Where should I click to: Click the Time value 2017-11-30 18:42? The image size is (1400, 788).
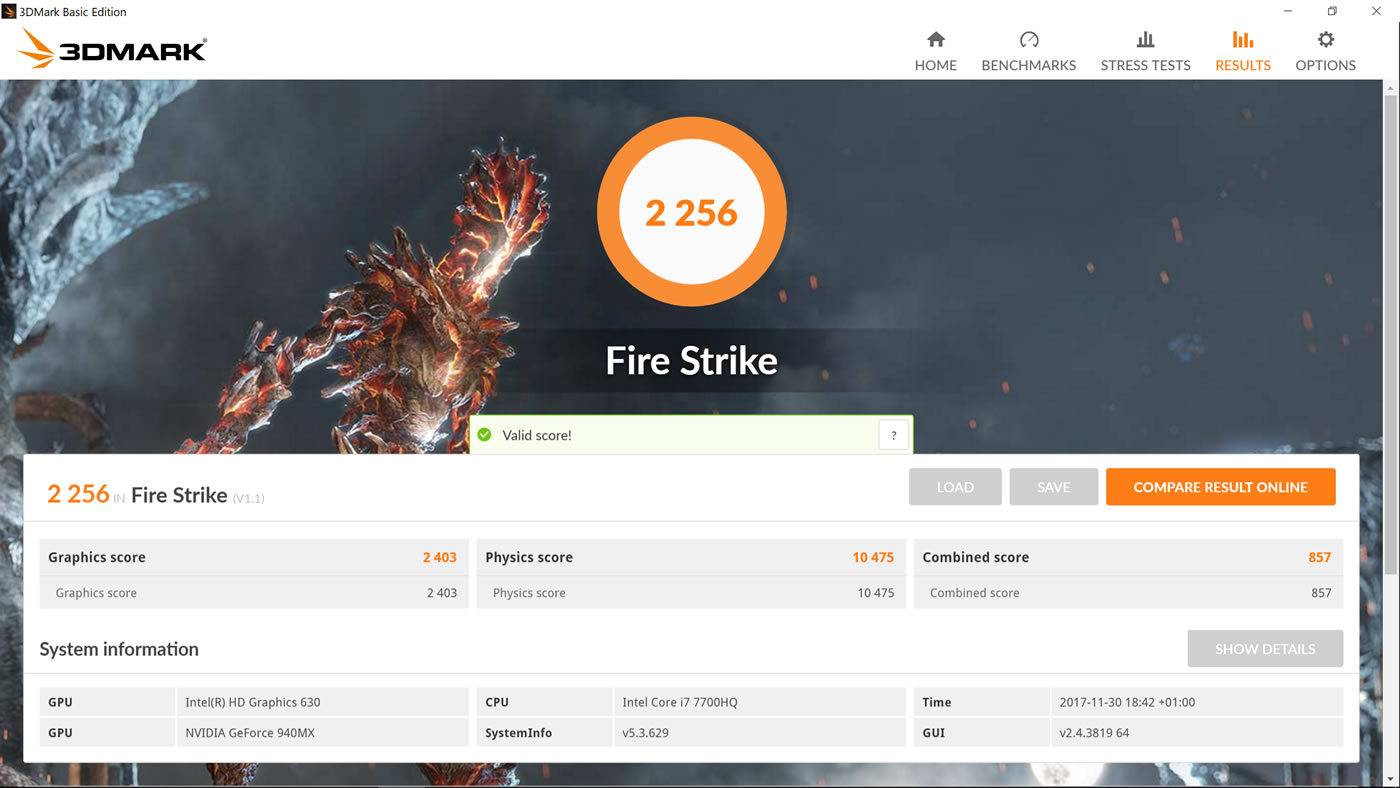pyautogui.click(x=1197, y=702)
